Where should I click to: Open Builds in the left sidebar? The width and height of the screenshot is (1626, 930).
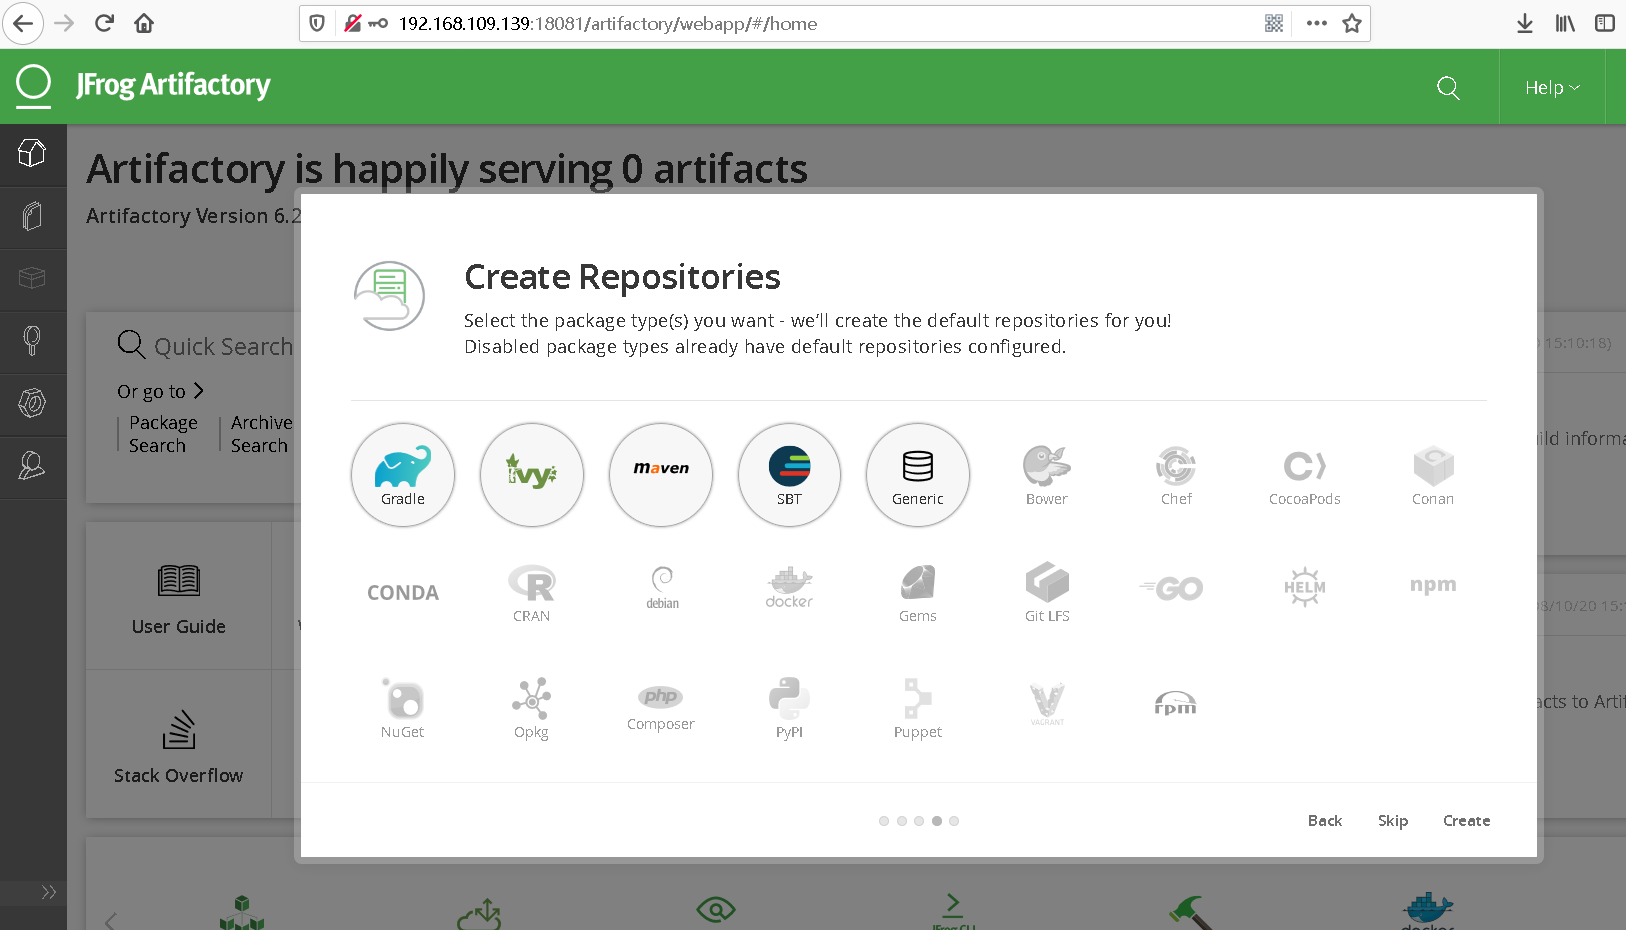[33, 278]
